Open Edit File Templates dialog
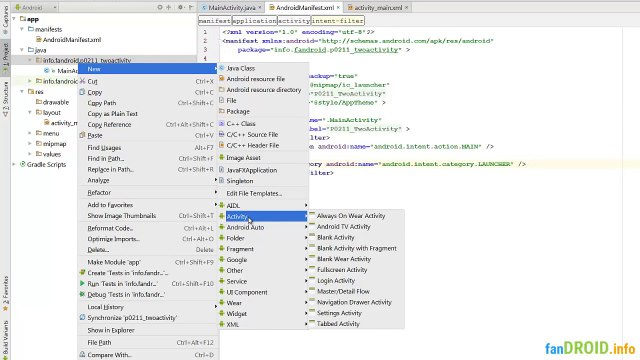The width and height of the screenshot is (640, 360). (263, 193)
